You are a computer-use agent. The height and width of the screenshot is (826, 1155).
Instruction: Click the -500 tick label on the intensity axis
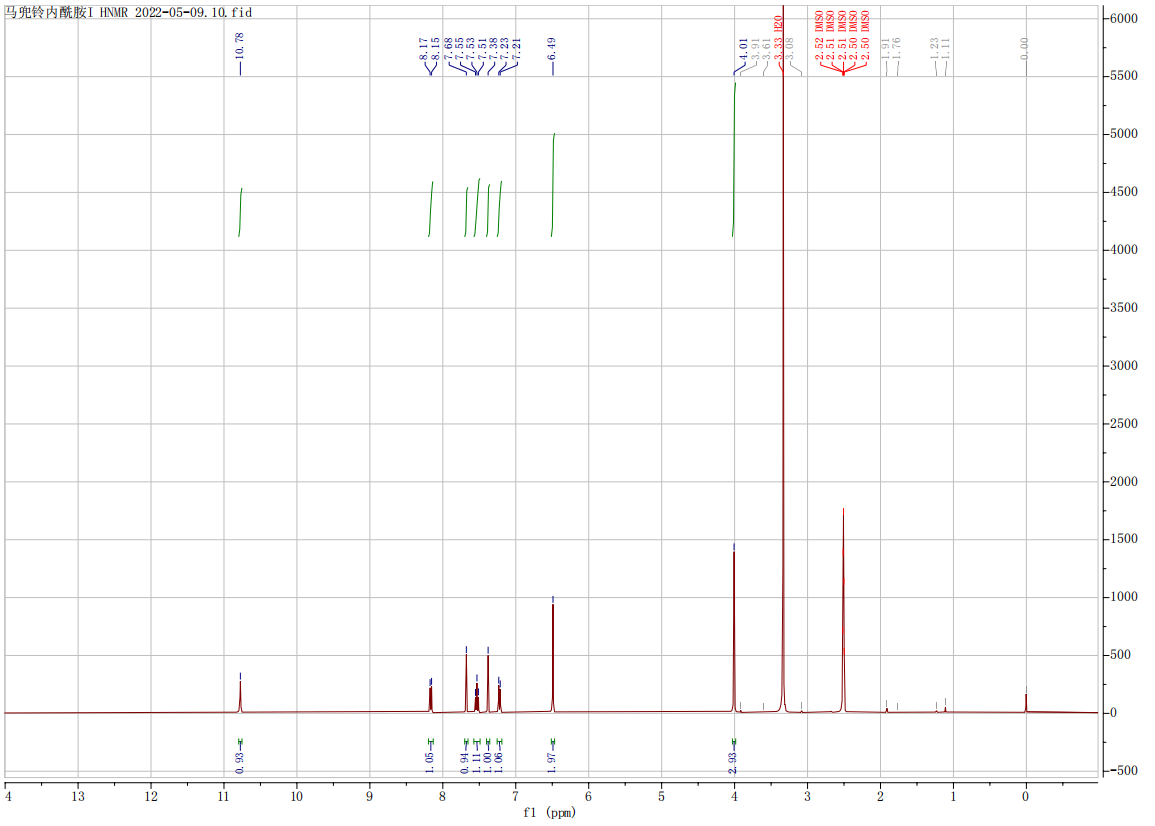coord(1124,771)
